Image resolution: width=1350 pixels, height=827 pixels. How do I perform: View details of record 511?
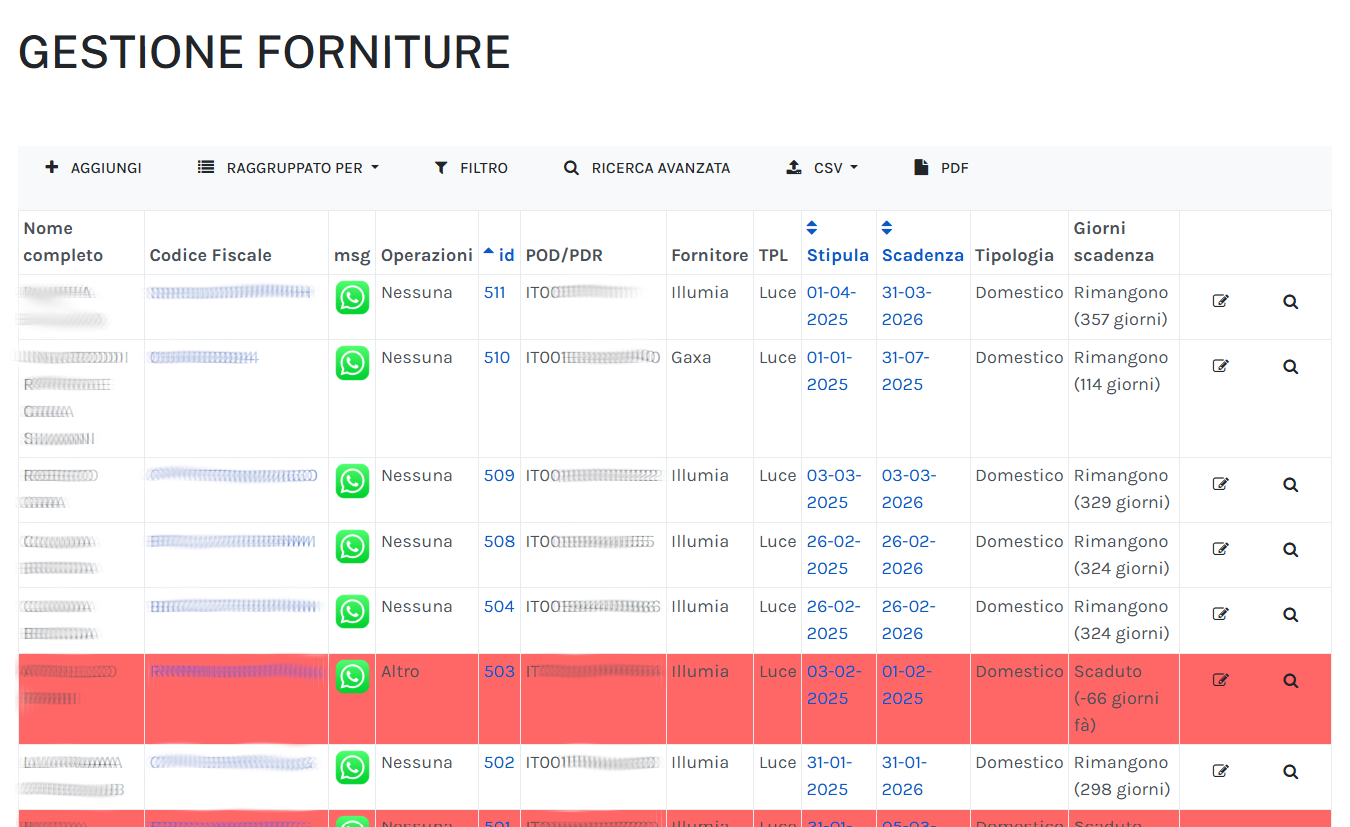[x=1291, y=301]
